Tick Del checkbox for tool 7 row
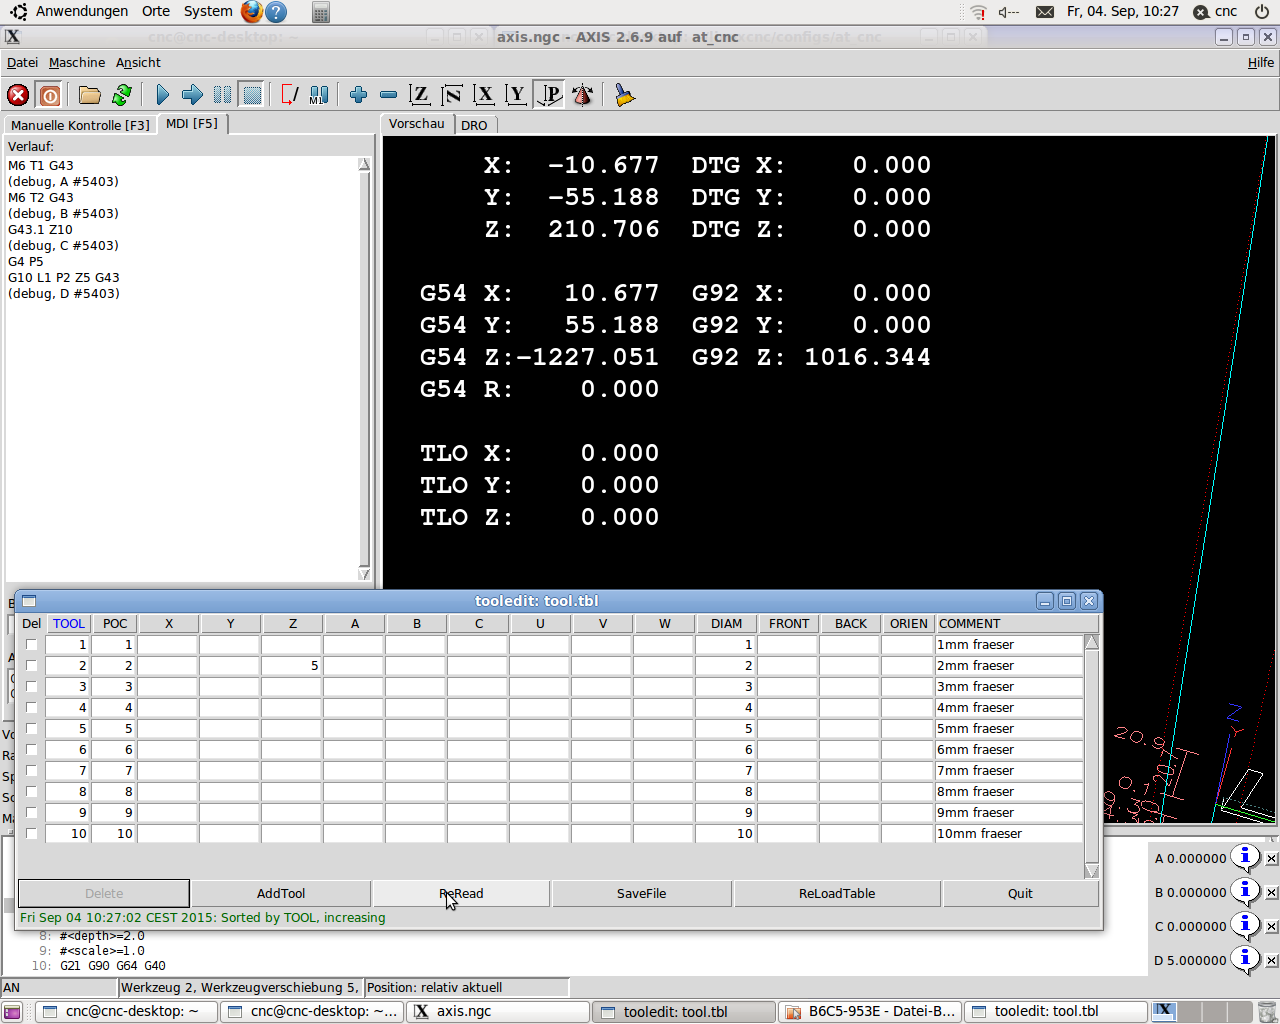Viewport: 1280px width, 1024px height. pos(31,771)
